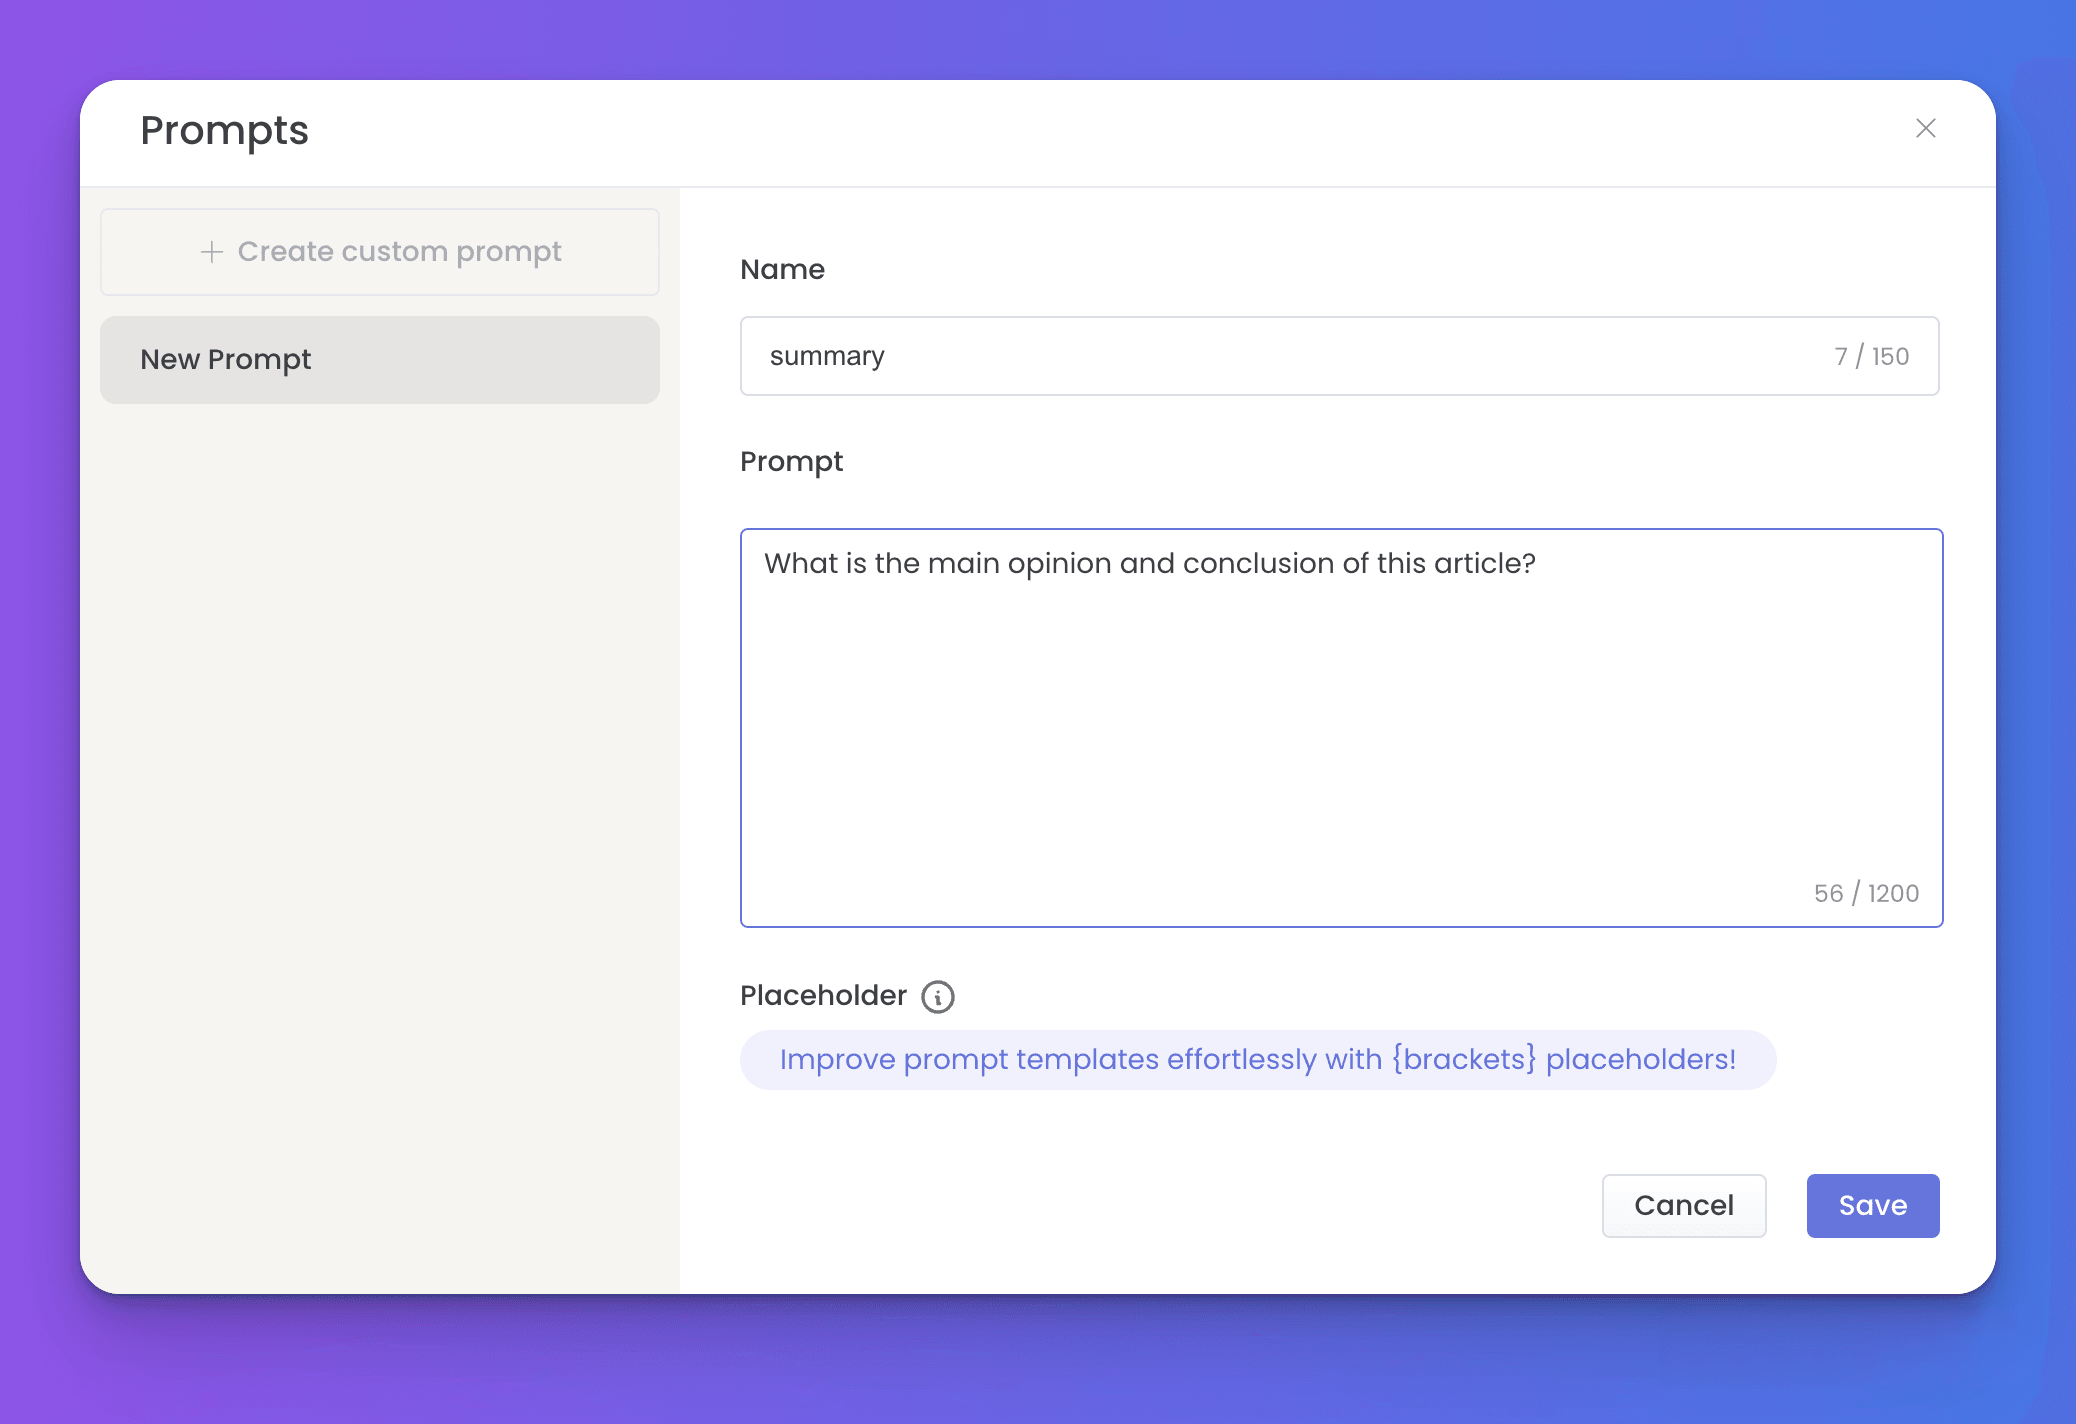2076x1424 pixels.
Task: Click inside the Prompt text area
Action: (1340, 730)
